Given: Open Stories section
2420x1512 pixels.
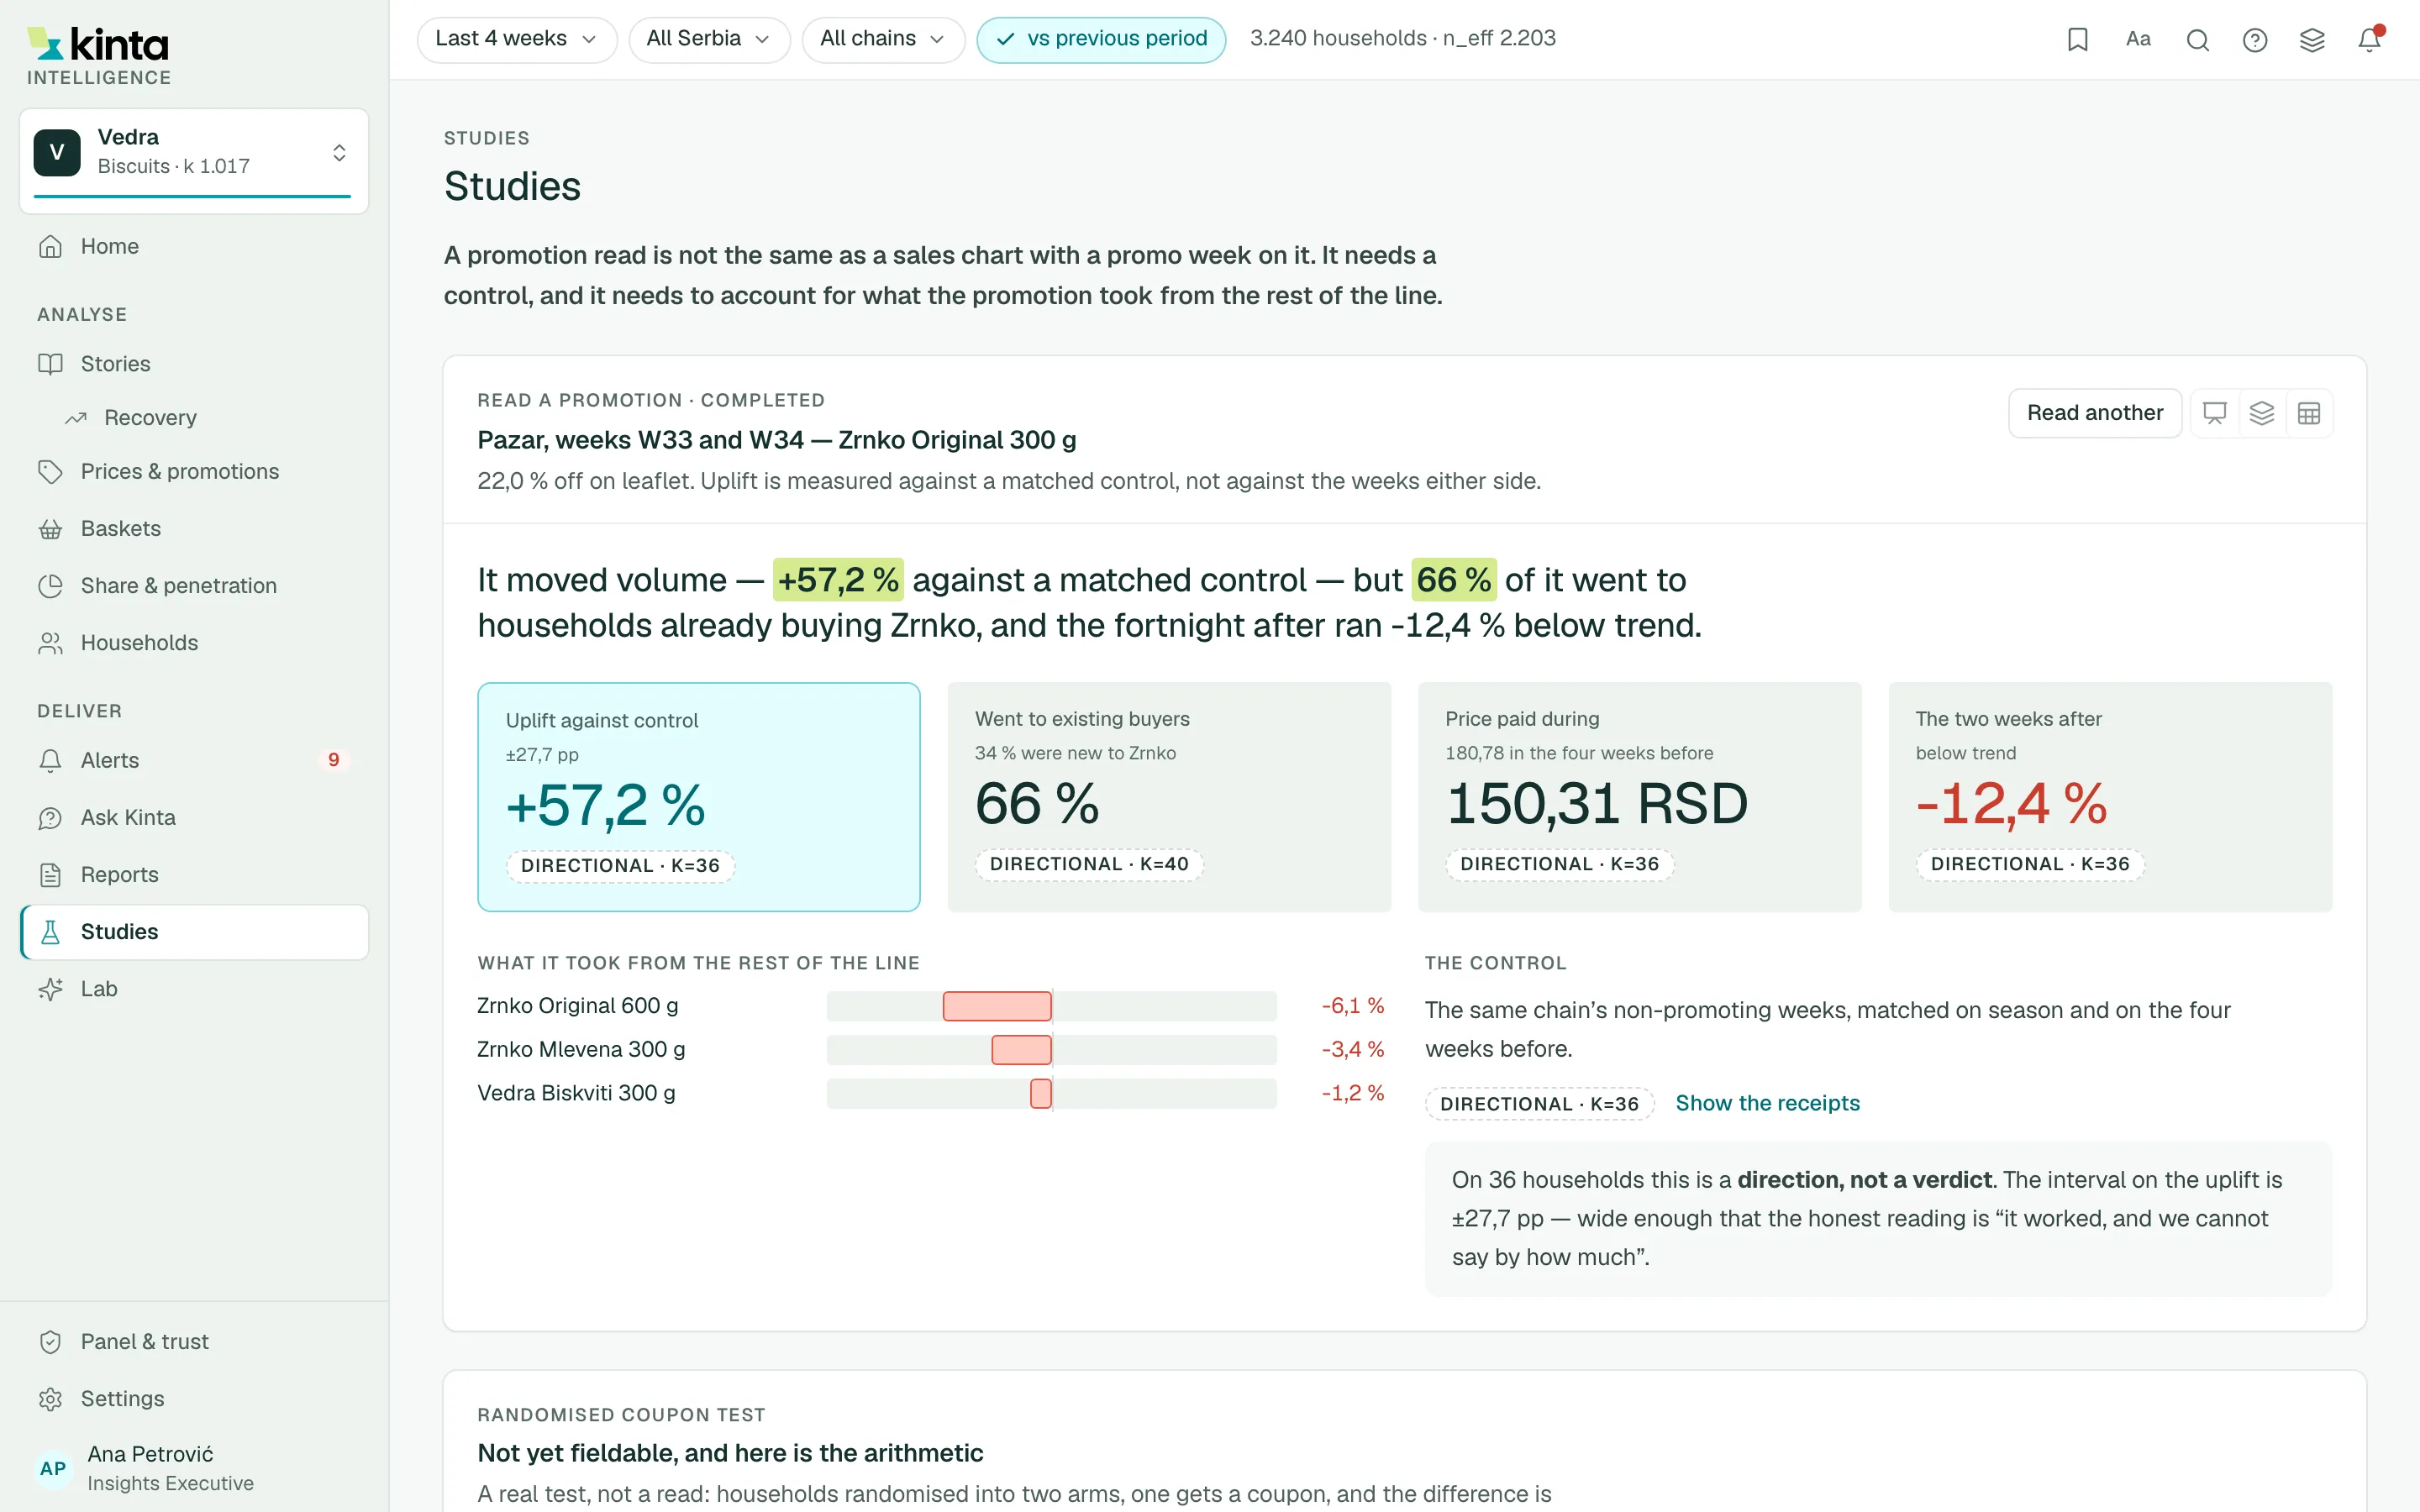Looking at the screenshot, I should point(194,364).
